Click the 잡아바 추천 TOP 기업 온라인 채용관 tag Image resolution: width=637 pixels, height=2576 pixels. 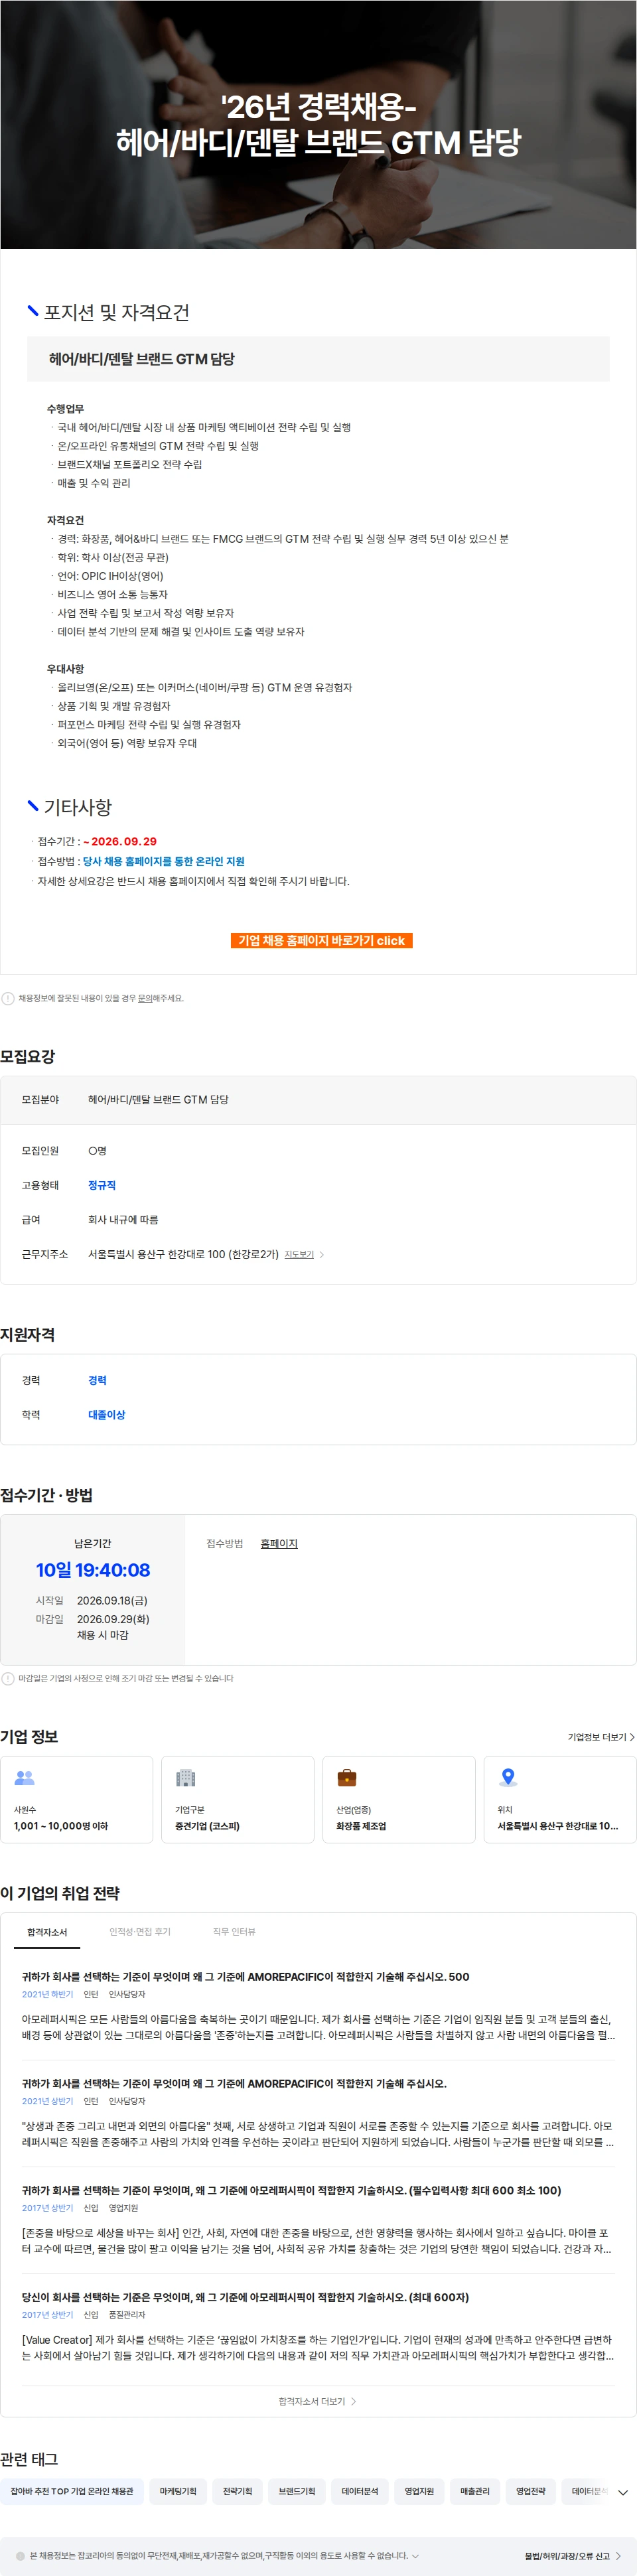tap(72, 2491)
